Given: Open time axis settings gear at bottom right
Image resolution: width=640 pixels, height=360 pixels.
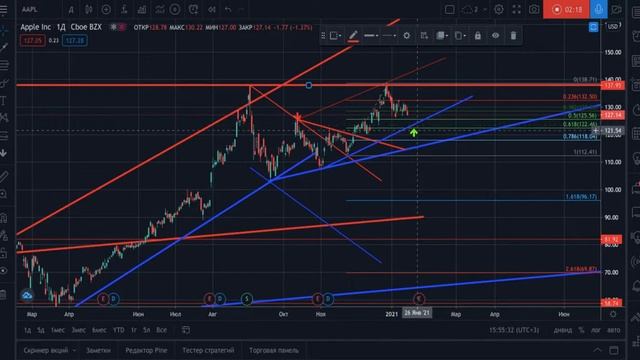Looking at the screenshot, I should (x=613, y=314).
